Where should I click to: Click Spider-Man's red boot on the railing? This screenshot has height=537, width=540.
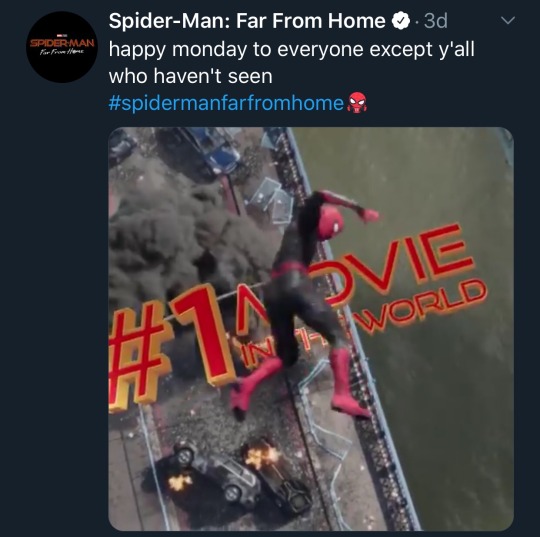pyautogui.click(x=346, y=384)
